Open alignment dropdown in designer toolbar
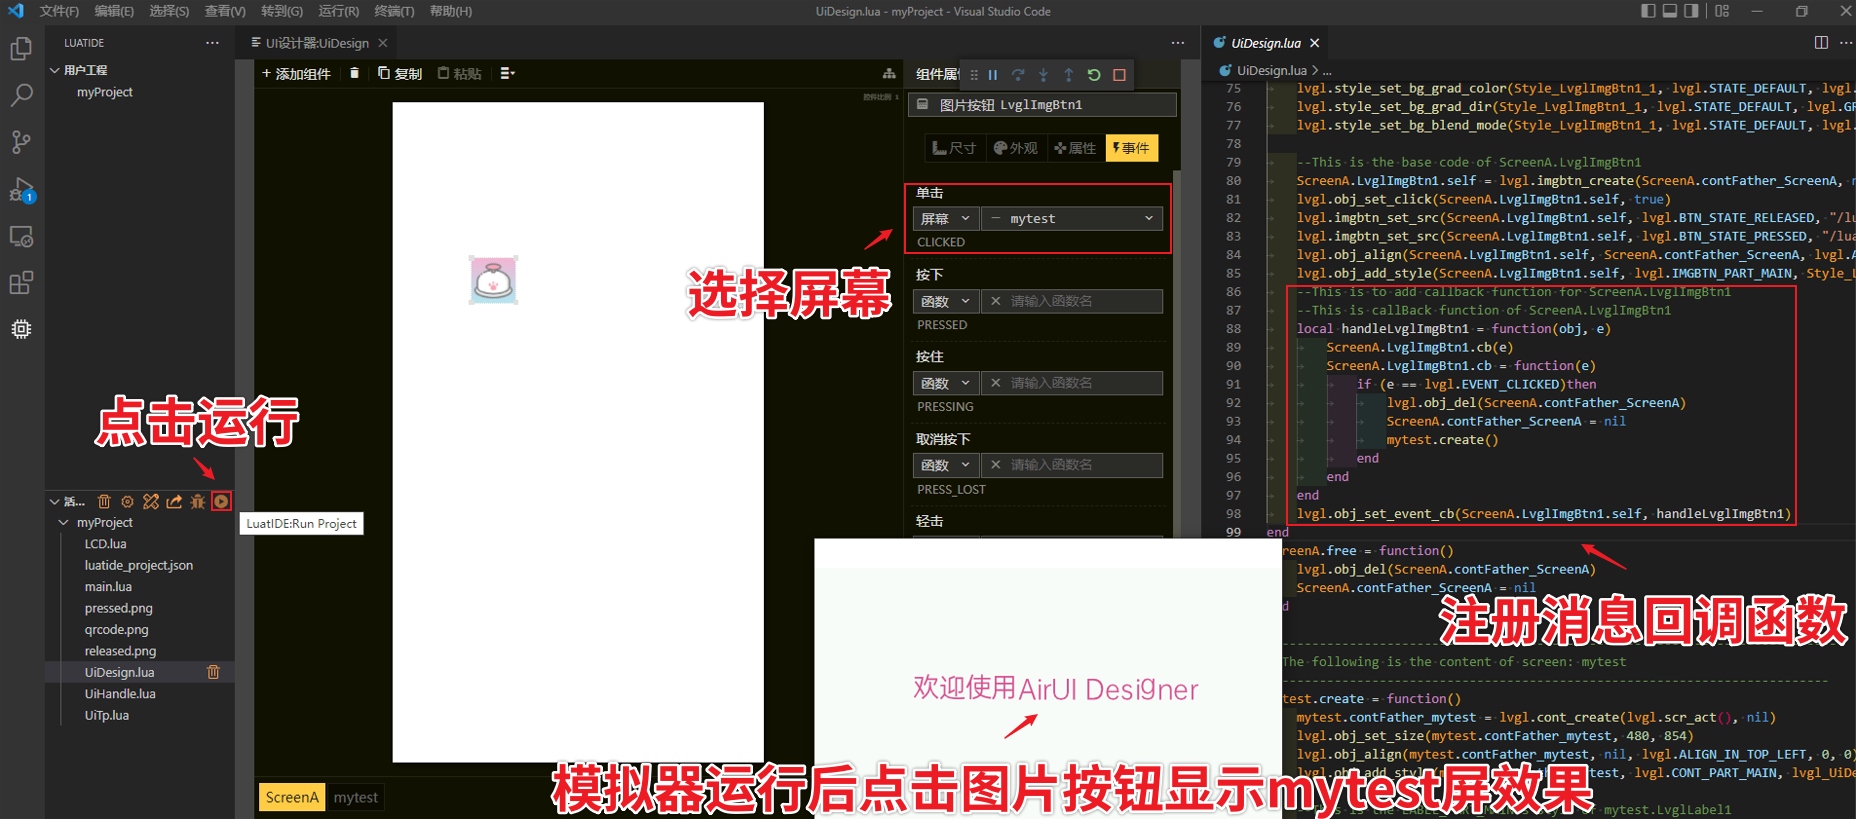 pyautogui.click(x=507, y=73)
